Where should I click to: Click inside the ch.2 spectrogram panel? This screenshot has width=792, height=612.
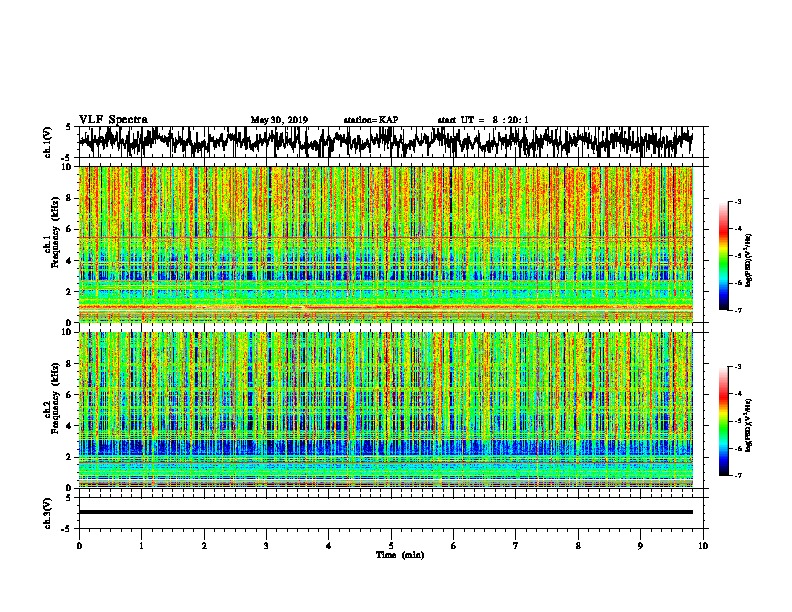pos(385,410)
